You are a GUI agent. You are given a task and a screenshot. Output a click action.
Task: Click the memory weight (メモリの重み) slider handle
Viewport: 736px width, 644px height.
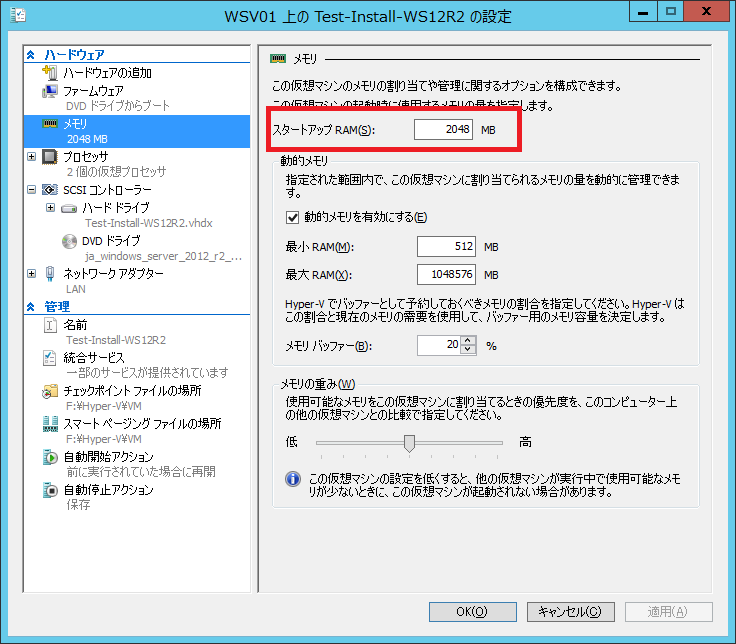click(x=409, y=442)
